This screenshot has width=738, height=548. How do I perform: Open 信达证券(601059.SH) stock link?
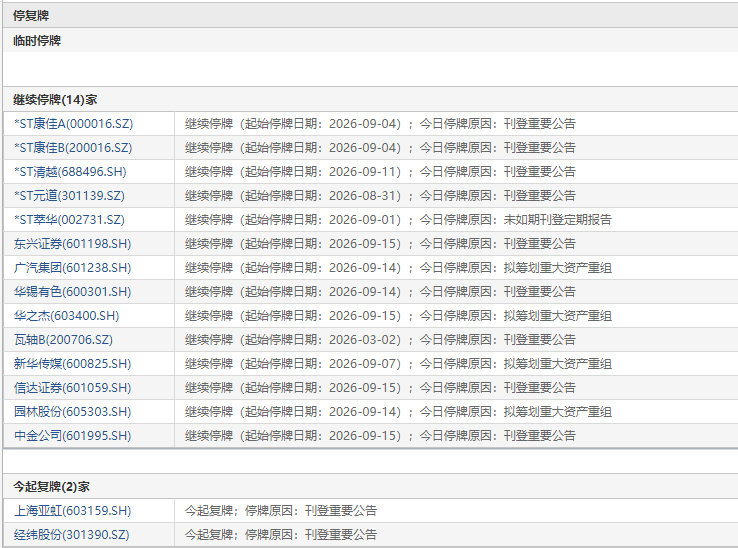(x=72, y=388)
